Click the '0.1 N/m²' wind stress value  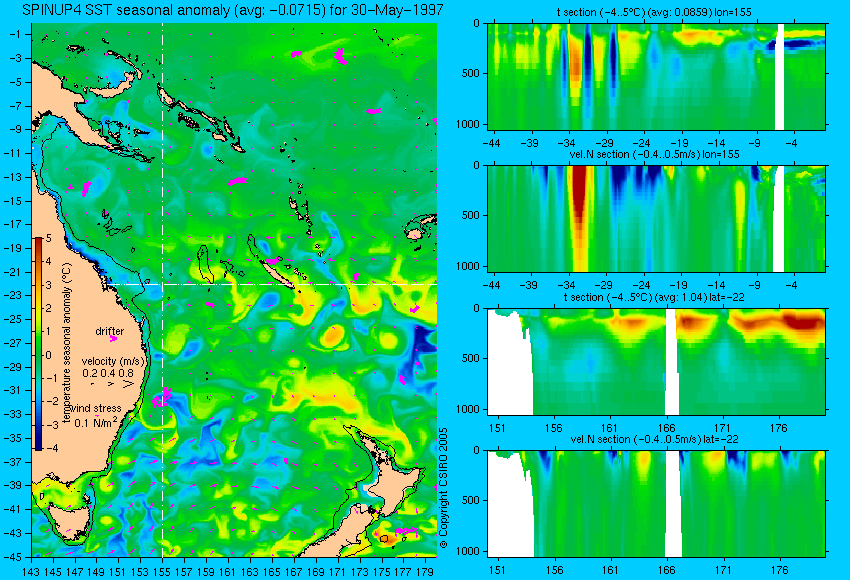(x=96, y=422)
